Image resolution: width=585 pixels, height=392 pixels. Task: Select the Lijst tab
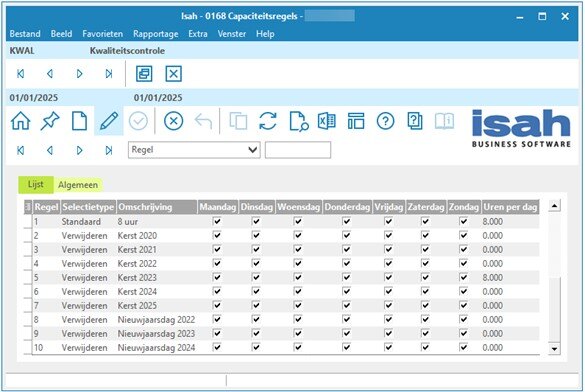36,184
